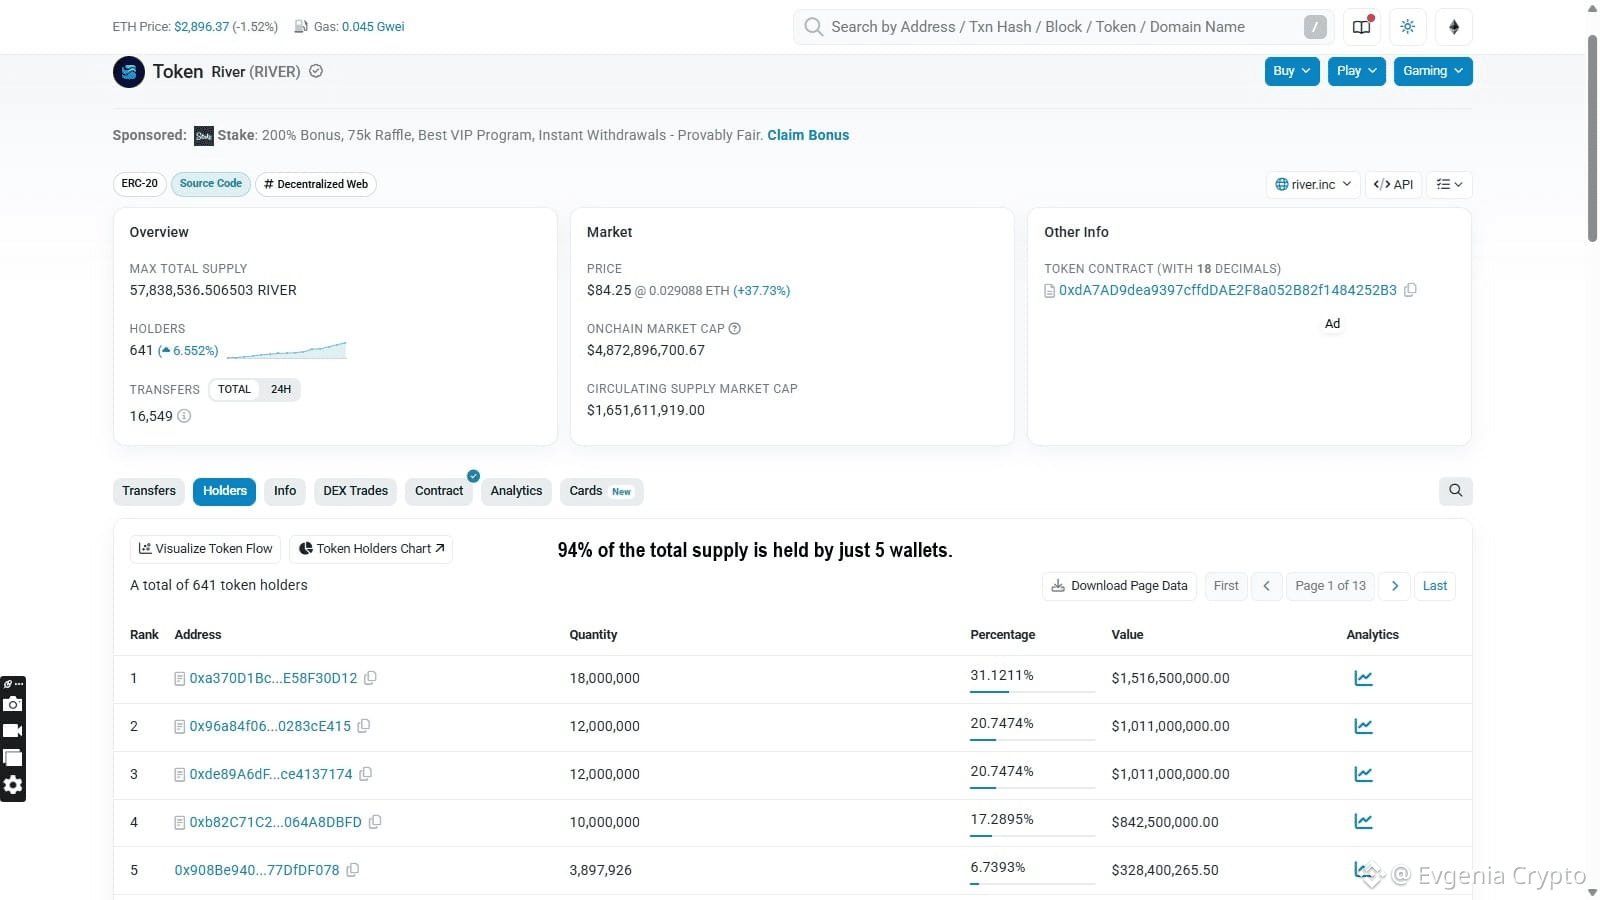Click Download Page Data button
This screenshot has height=900, width=1600.
click(x=1119, y=586)
